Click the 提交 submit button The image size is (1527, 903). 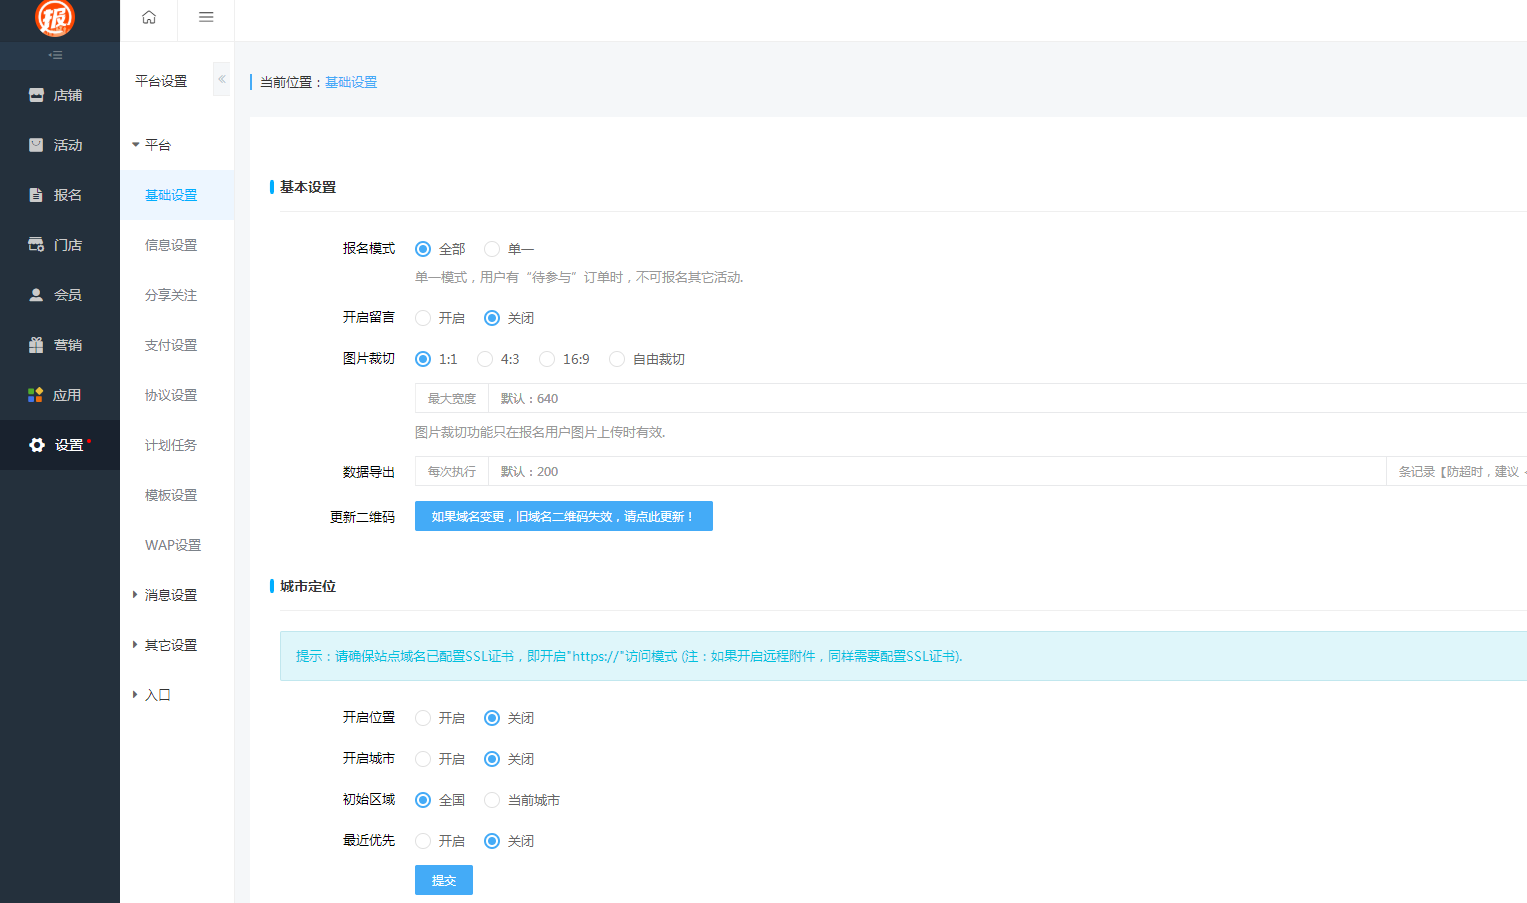point(443,880)
